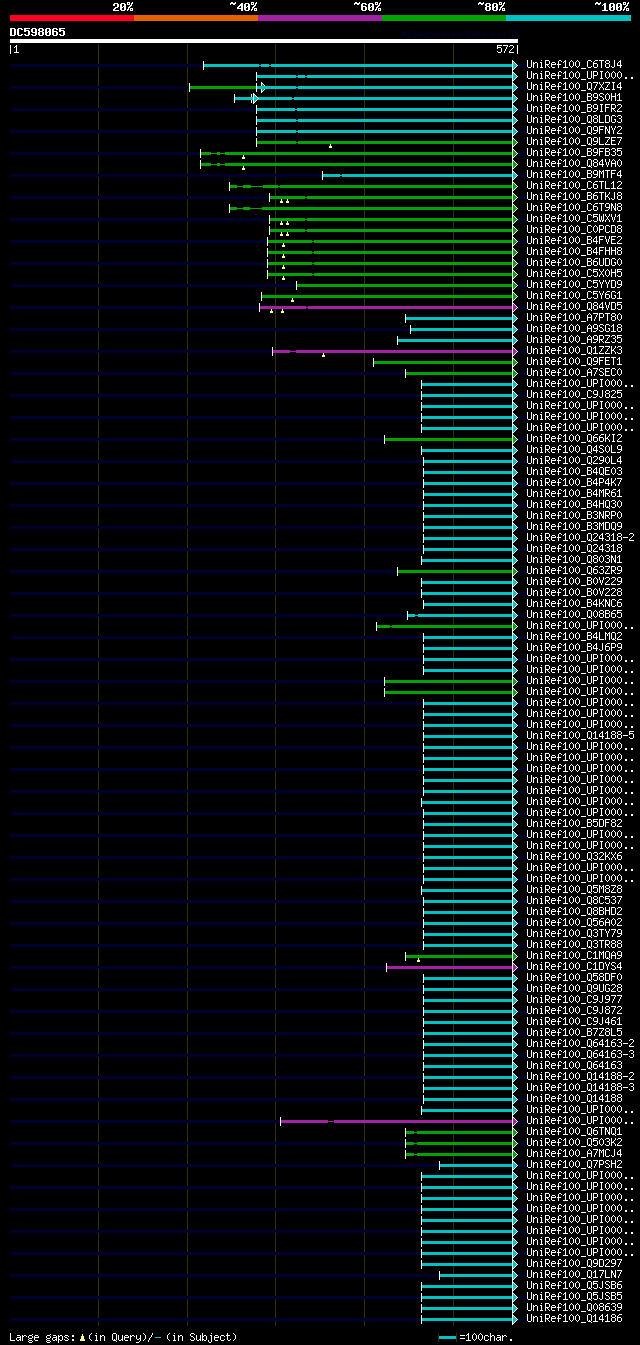
Task: Select the UniRef100_B4FVE2 label
Action: [x=574, y=240]
